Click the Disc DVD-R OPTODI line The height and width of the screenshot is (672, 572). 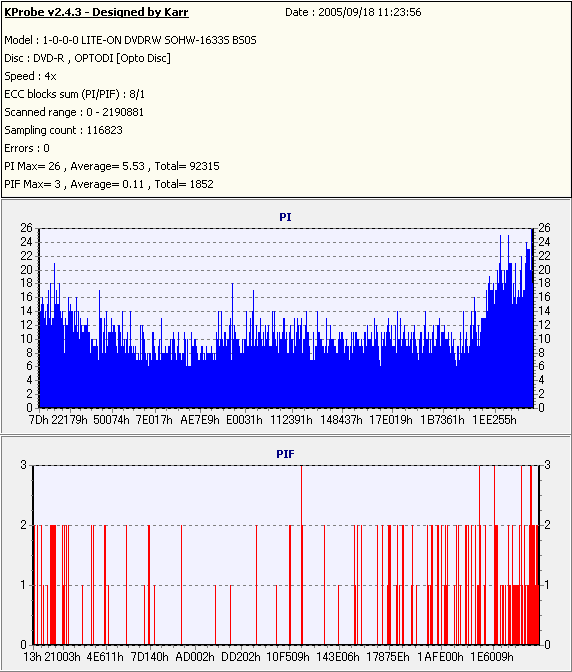coord(87,58)
